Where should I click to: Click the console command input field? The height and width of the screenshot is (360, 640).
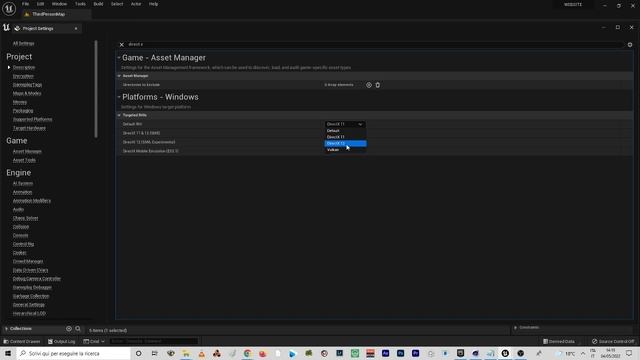153,341
